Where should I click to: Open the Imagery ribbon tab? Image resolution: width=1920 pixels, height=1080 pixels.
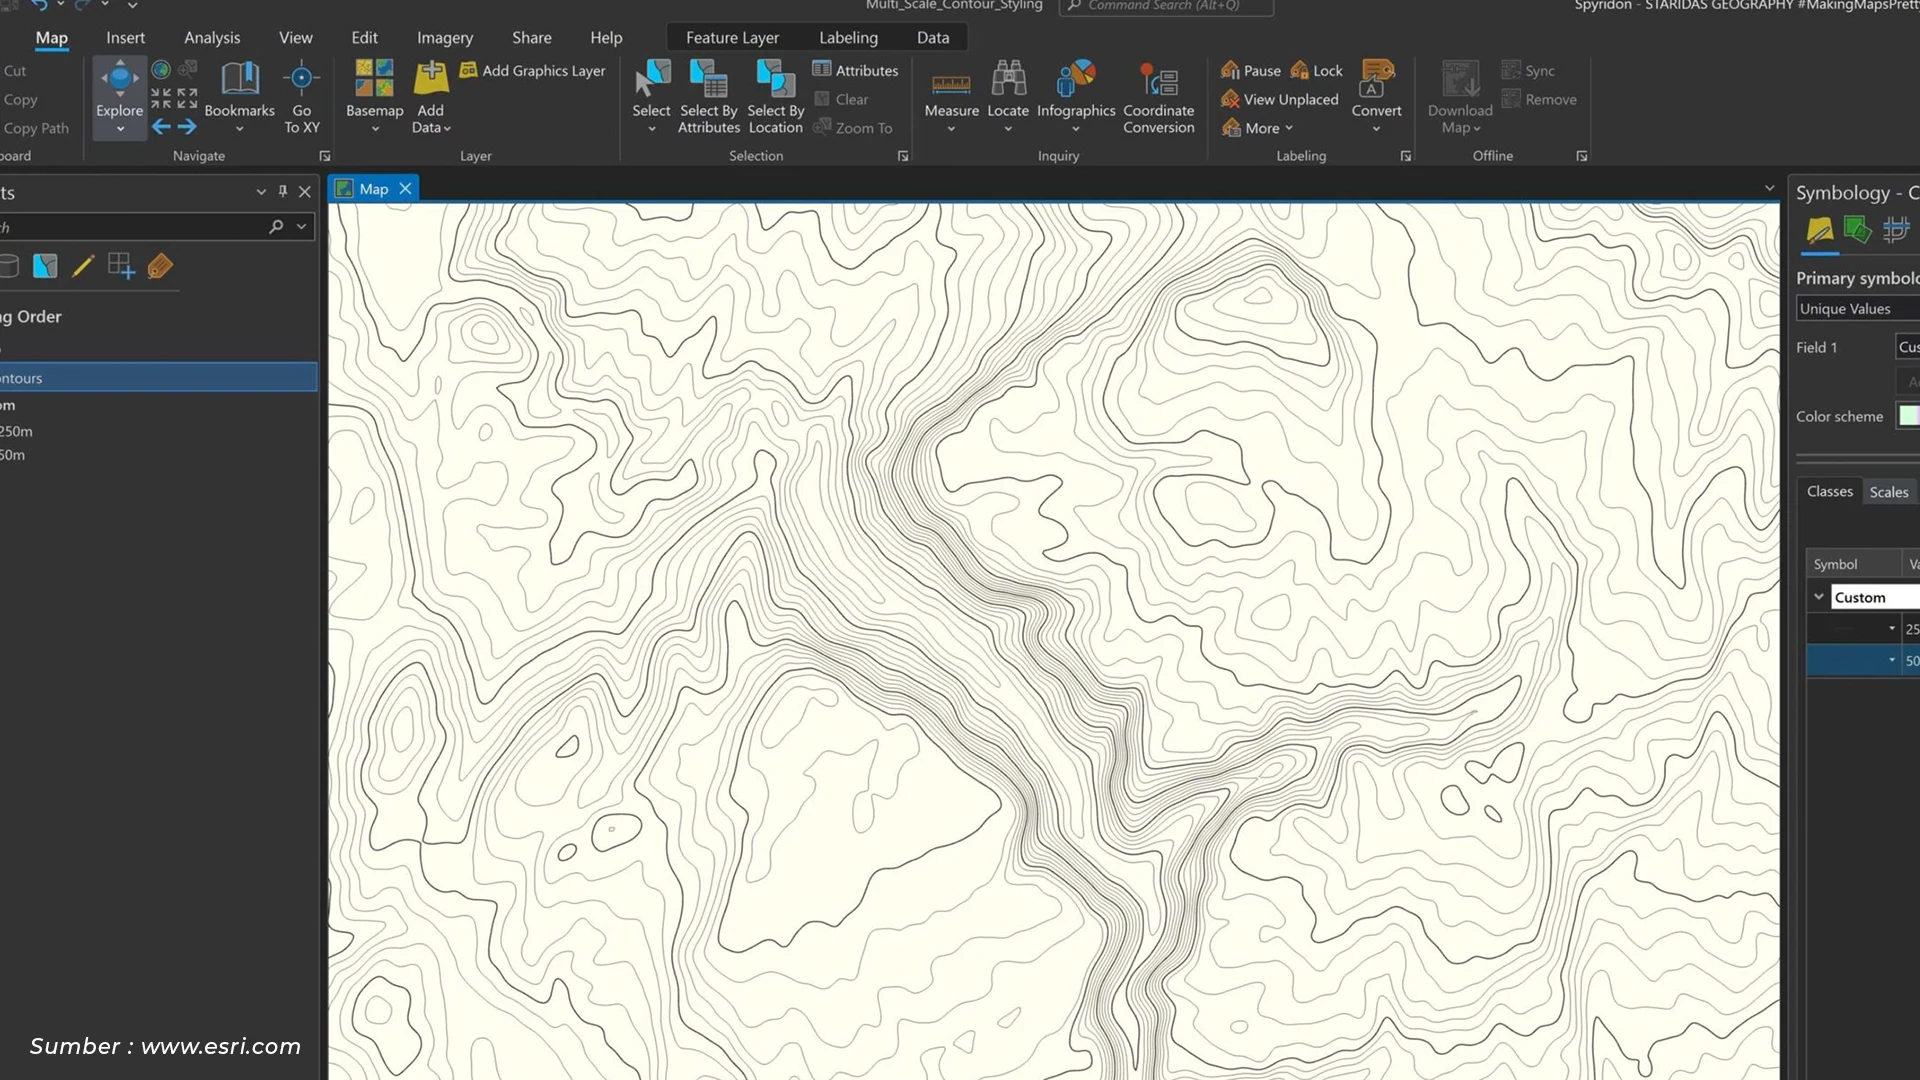click(x=444, y=37)
